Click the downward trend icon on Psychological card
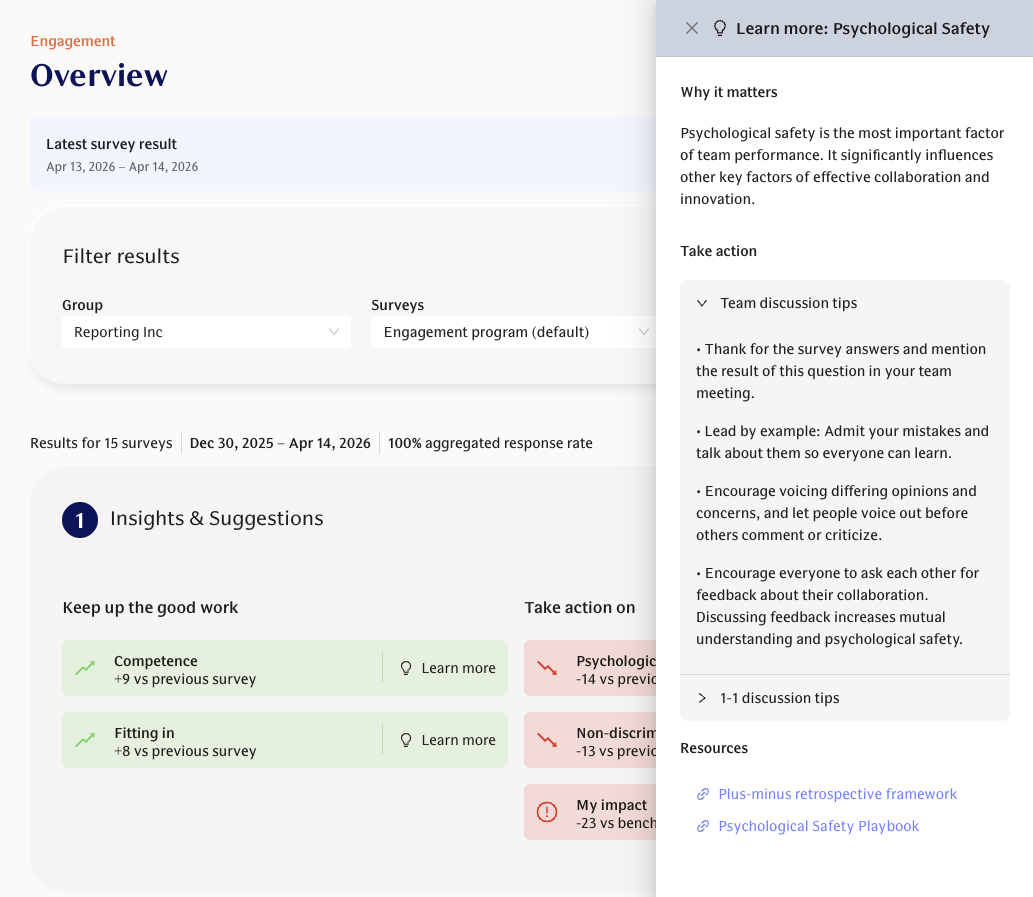 pyautogui.click(x=547, y=668)
